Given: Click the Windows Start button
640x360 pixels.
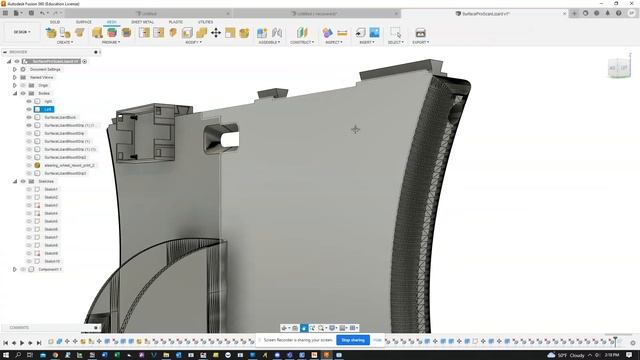Looking at the screenshot, I should (6, 355).
